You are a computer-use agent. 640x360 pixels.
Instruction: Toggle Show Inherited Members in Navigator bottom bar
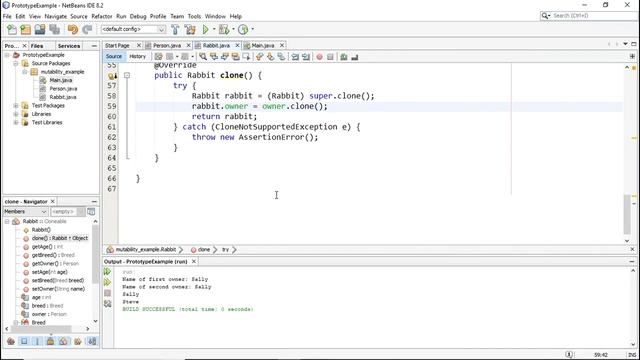(11, 341)
